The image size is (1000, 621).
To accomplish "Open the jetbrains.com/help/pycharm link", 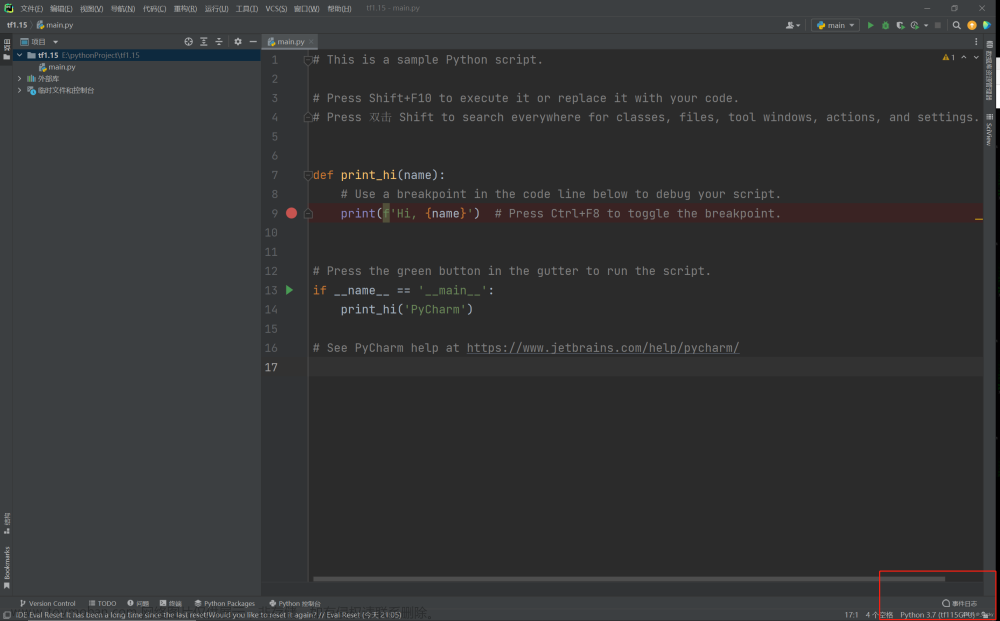I will [603, 348].
